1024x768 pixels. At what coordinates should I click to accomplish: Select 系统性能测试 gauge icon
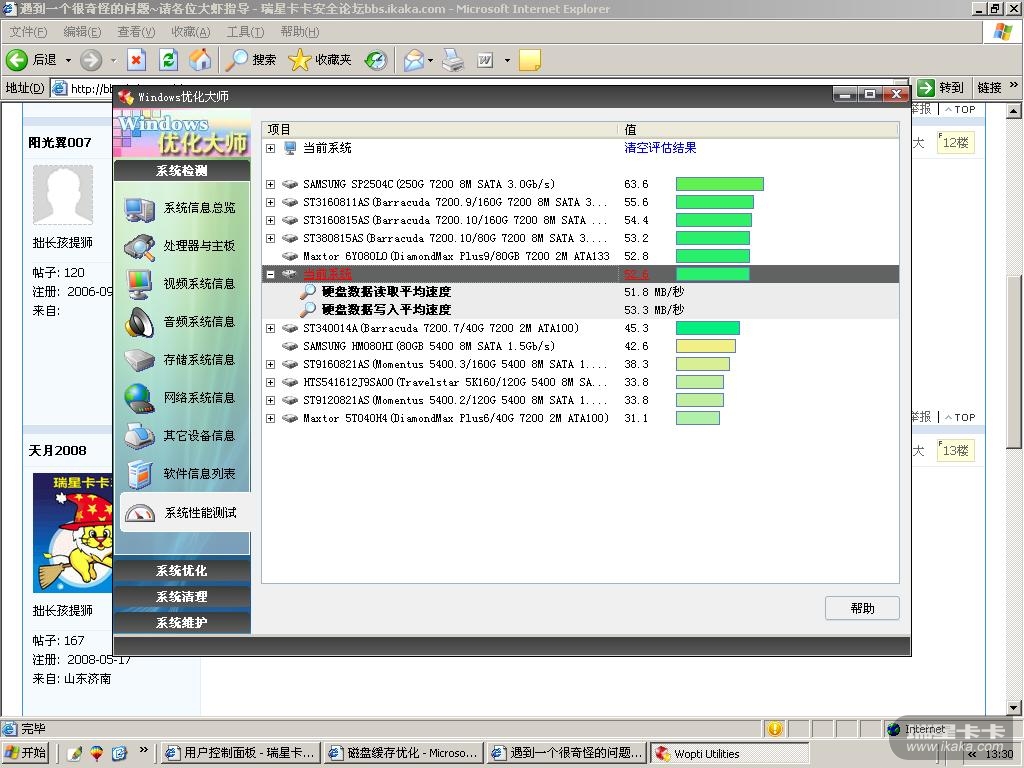click(139, 513)
